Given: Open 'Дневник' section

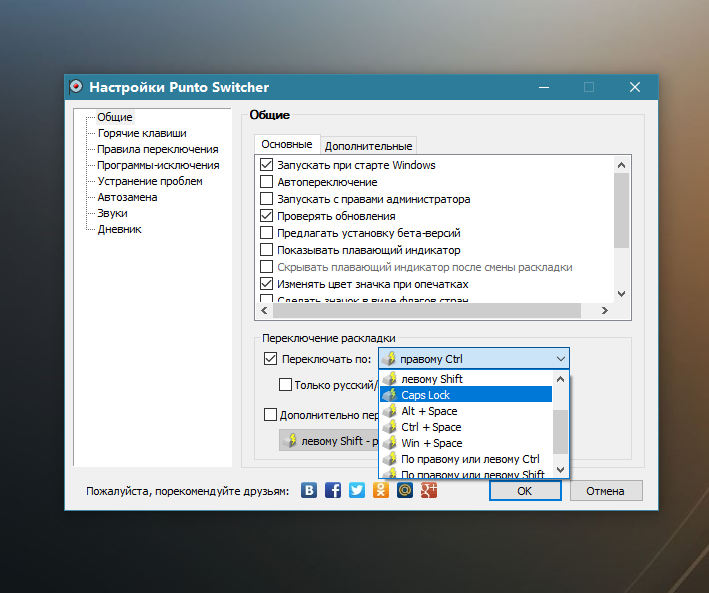Looking at the screenshot, I should pos(120,229).
